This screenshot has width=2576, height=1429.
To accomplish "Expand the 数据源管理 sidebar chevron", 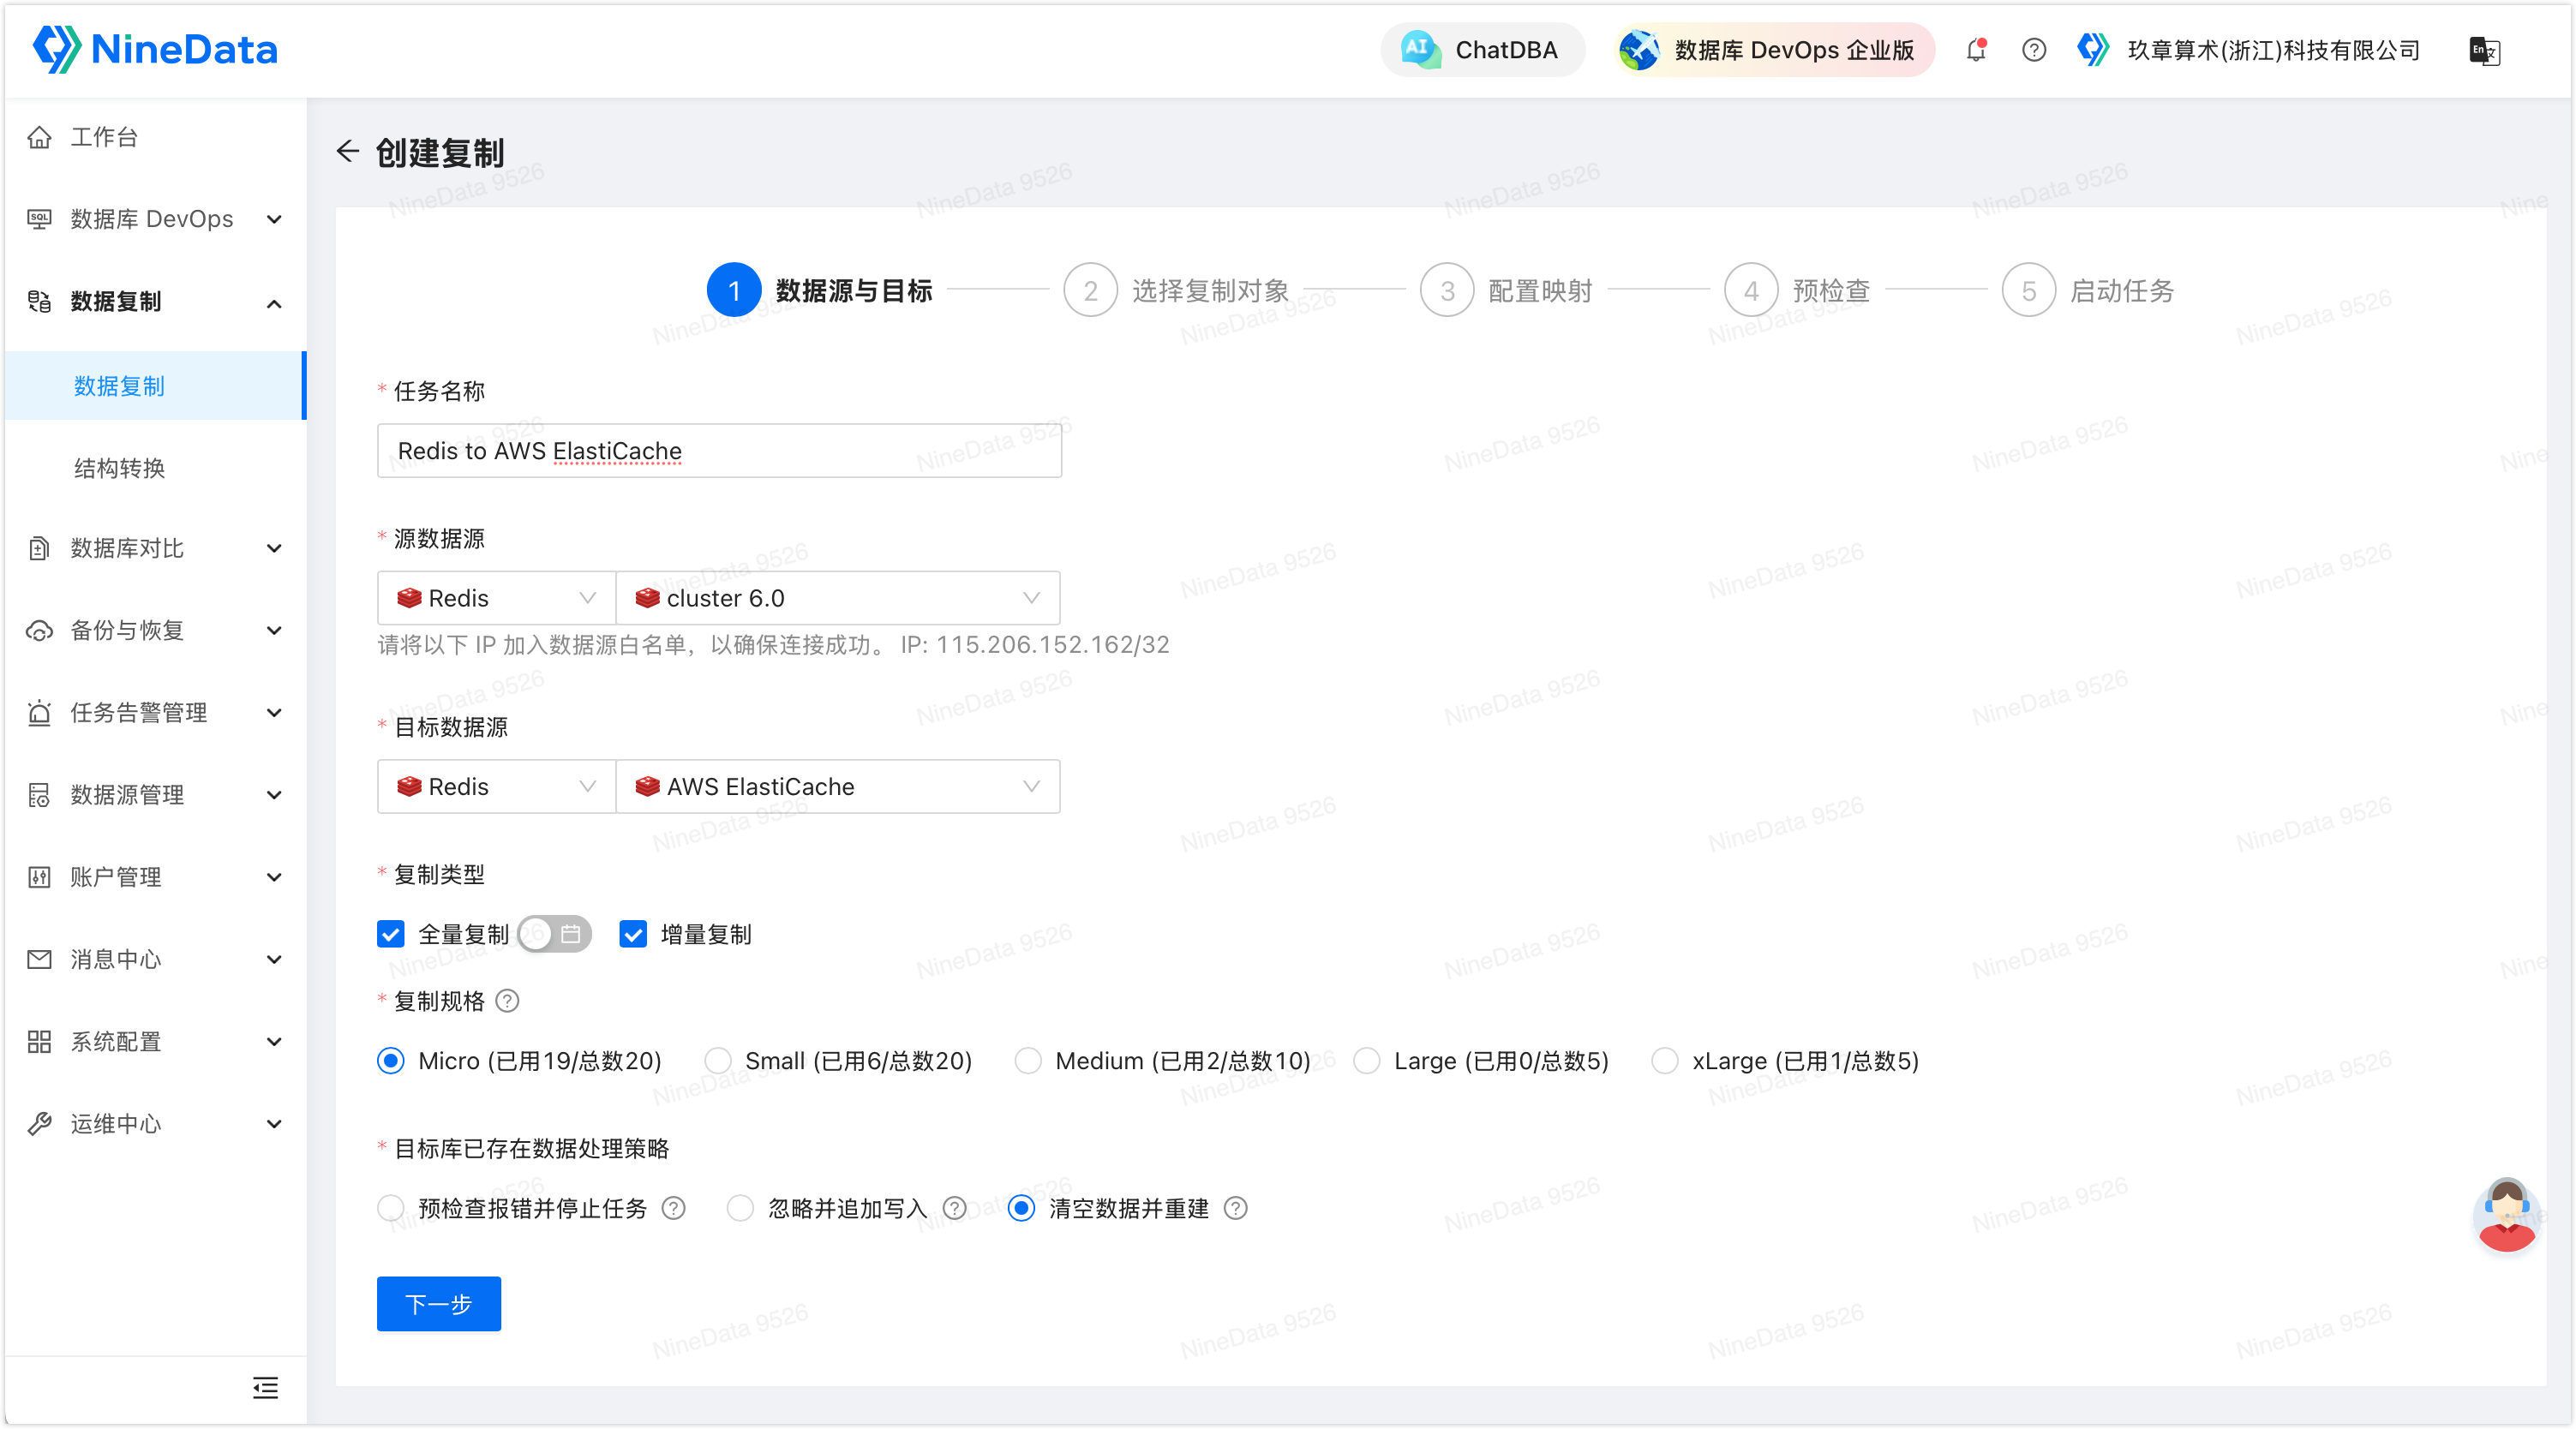I will [x=274, y=795].
